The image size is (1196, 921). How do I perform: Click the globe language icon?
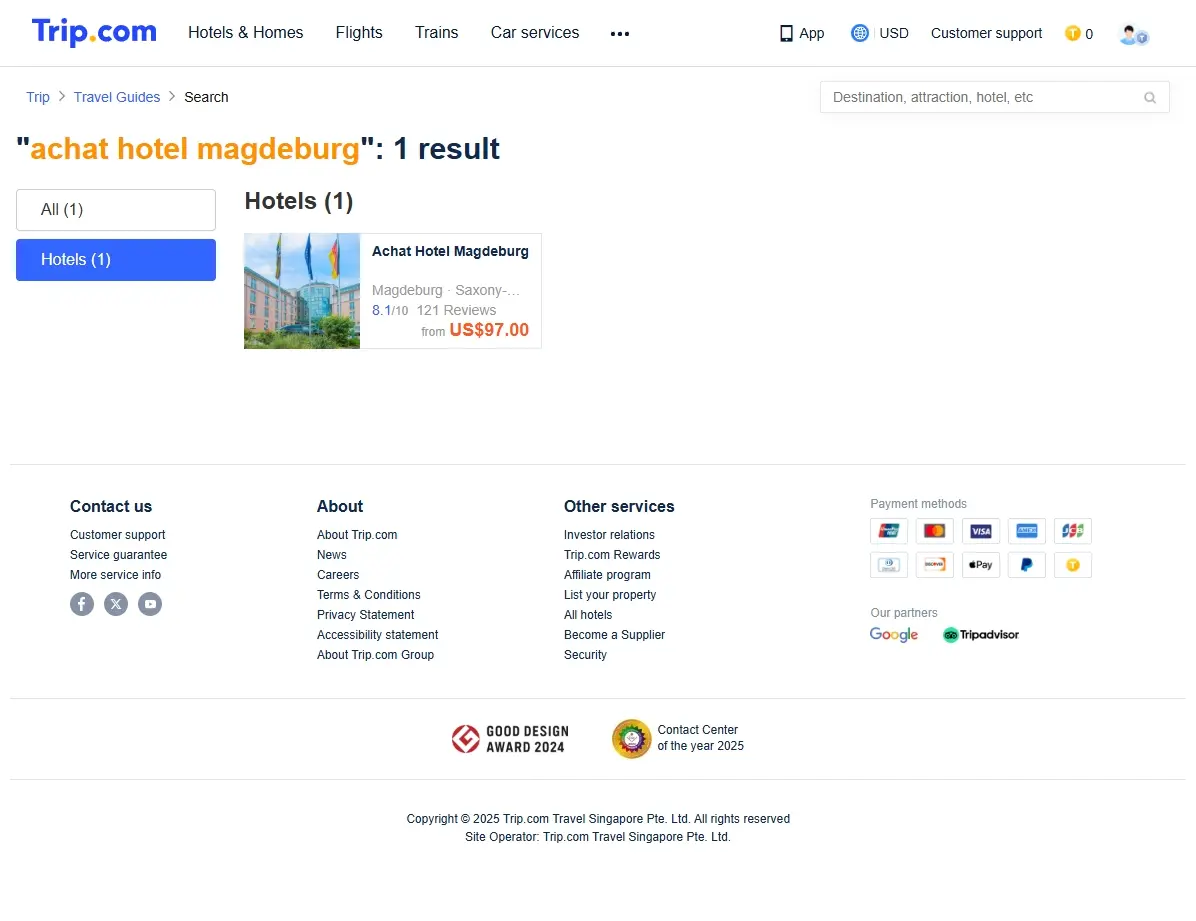click(860, 33)
